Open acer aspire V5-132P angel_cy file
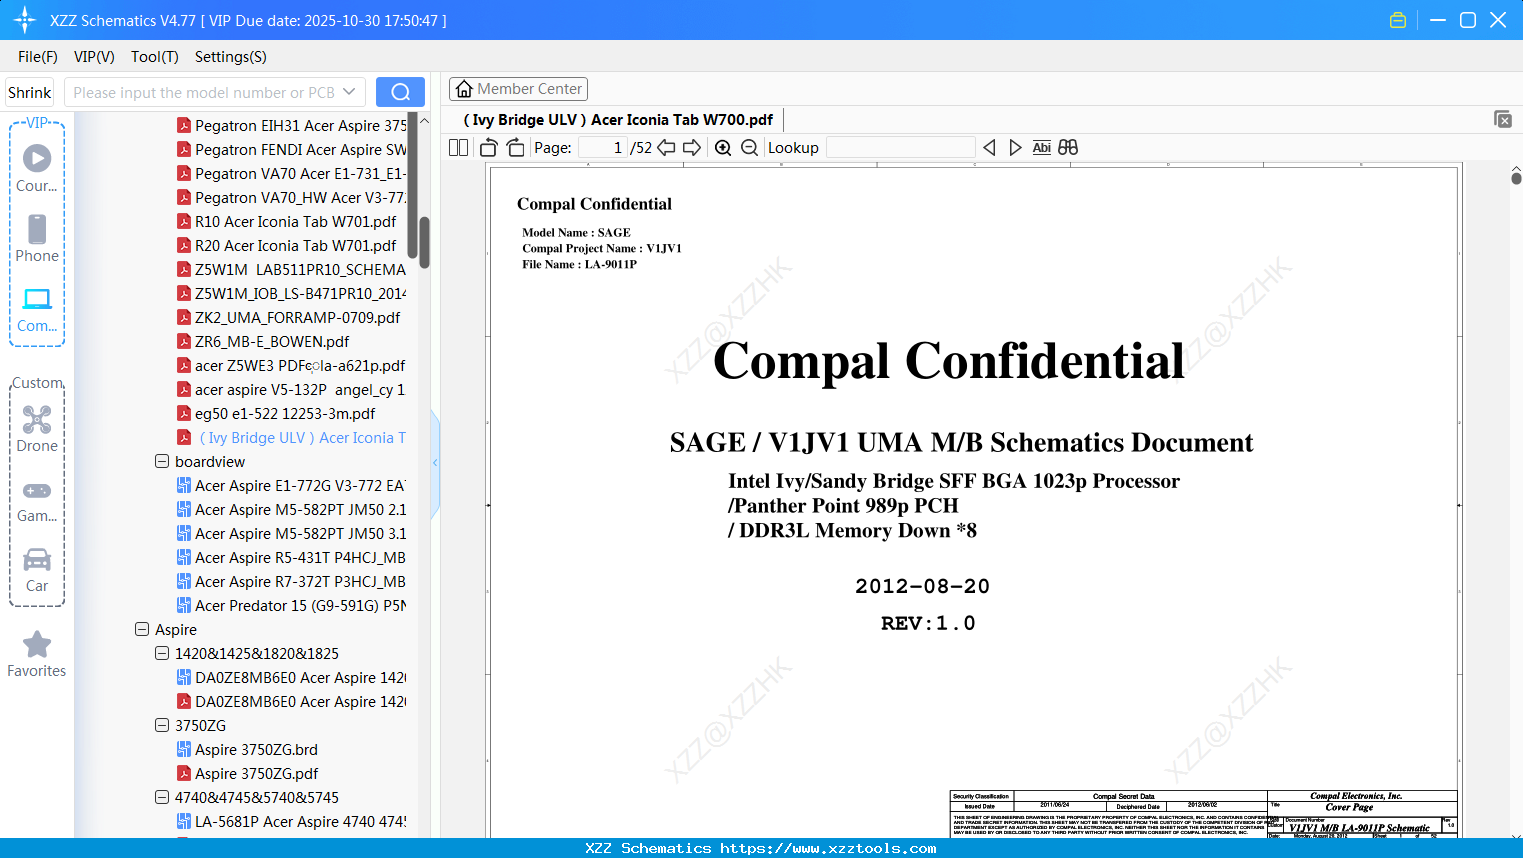 coord(292,390)
